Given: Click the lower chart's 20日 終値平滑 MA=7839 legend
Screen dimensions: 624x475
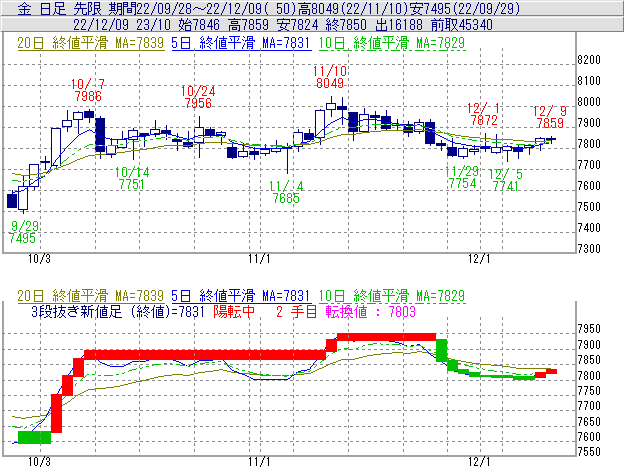Looking at the screenshot, I should point(90,296).
